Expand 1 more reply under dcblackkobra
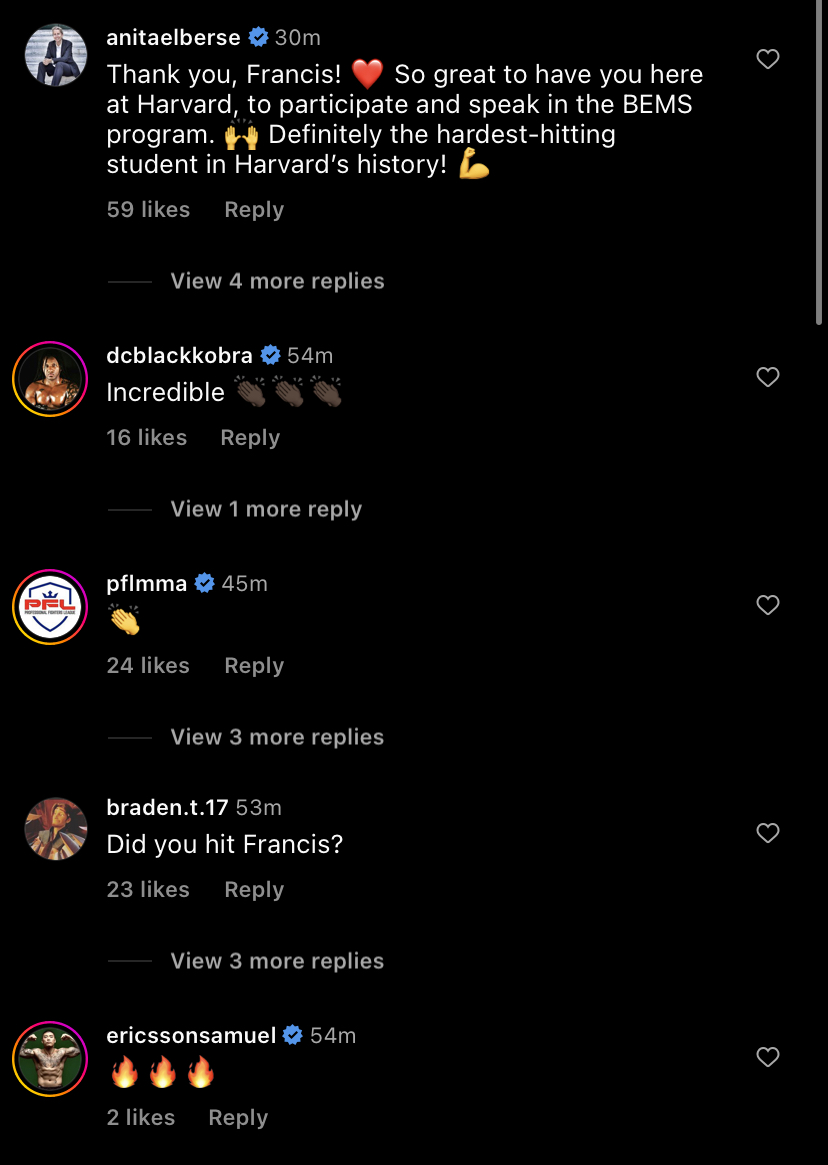Screen dimensions: 828x1165 (x=266, y=509)
